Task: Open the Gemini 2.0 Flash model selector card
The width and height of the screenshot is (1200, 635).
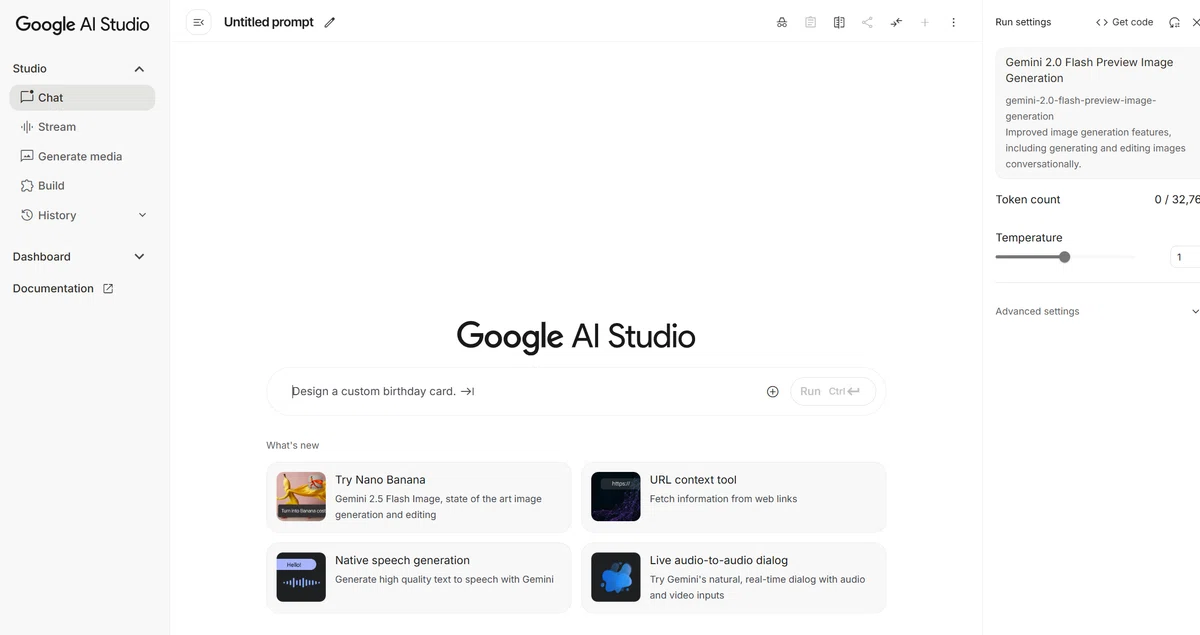Action: (1098, 112)
